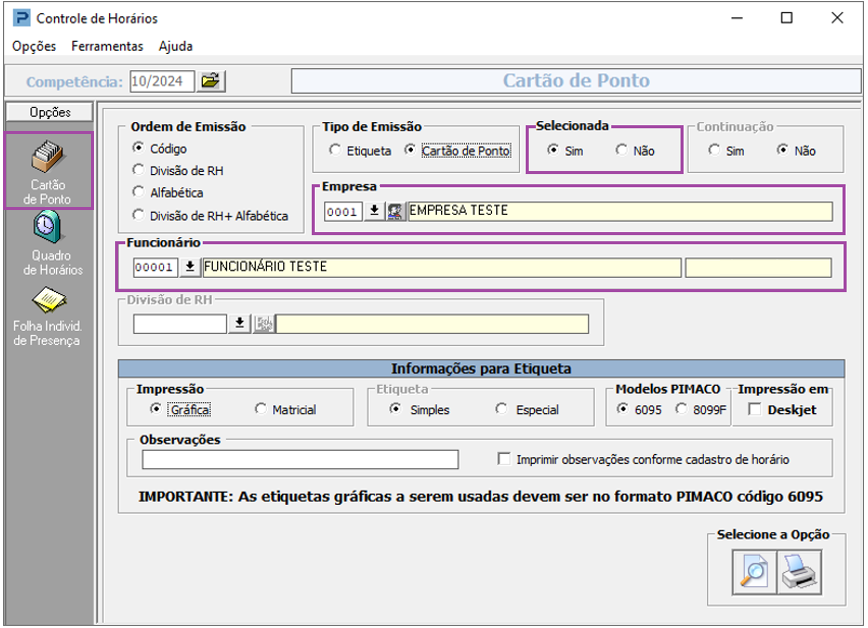Expand the Empresa code dropdown arrow

click(374, 211)
